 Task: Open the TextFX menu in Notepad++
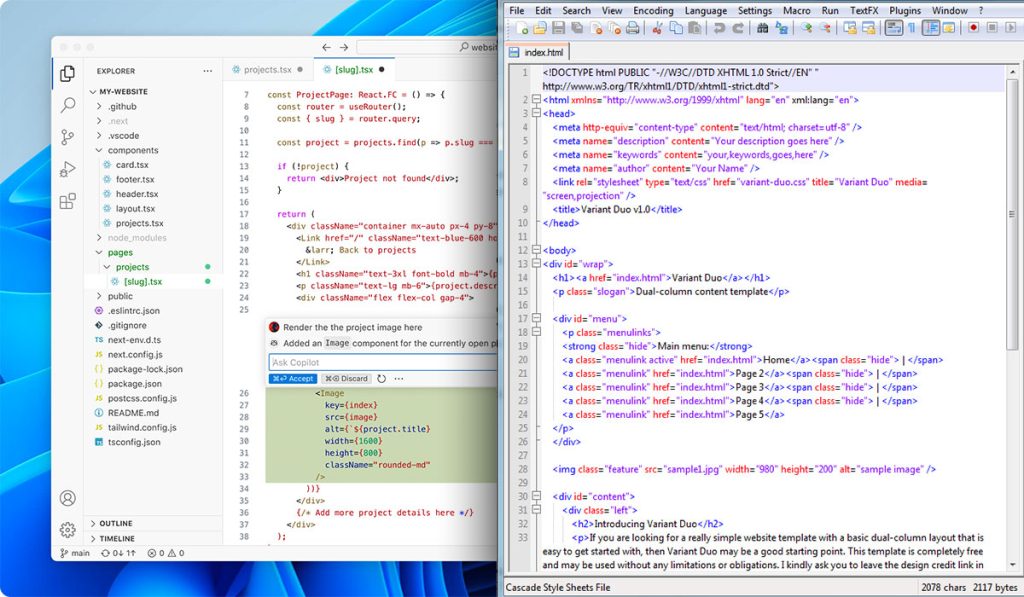863,10
